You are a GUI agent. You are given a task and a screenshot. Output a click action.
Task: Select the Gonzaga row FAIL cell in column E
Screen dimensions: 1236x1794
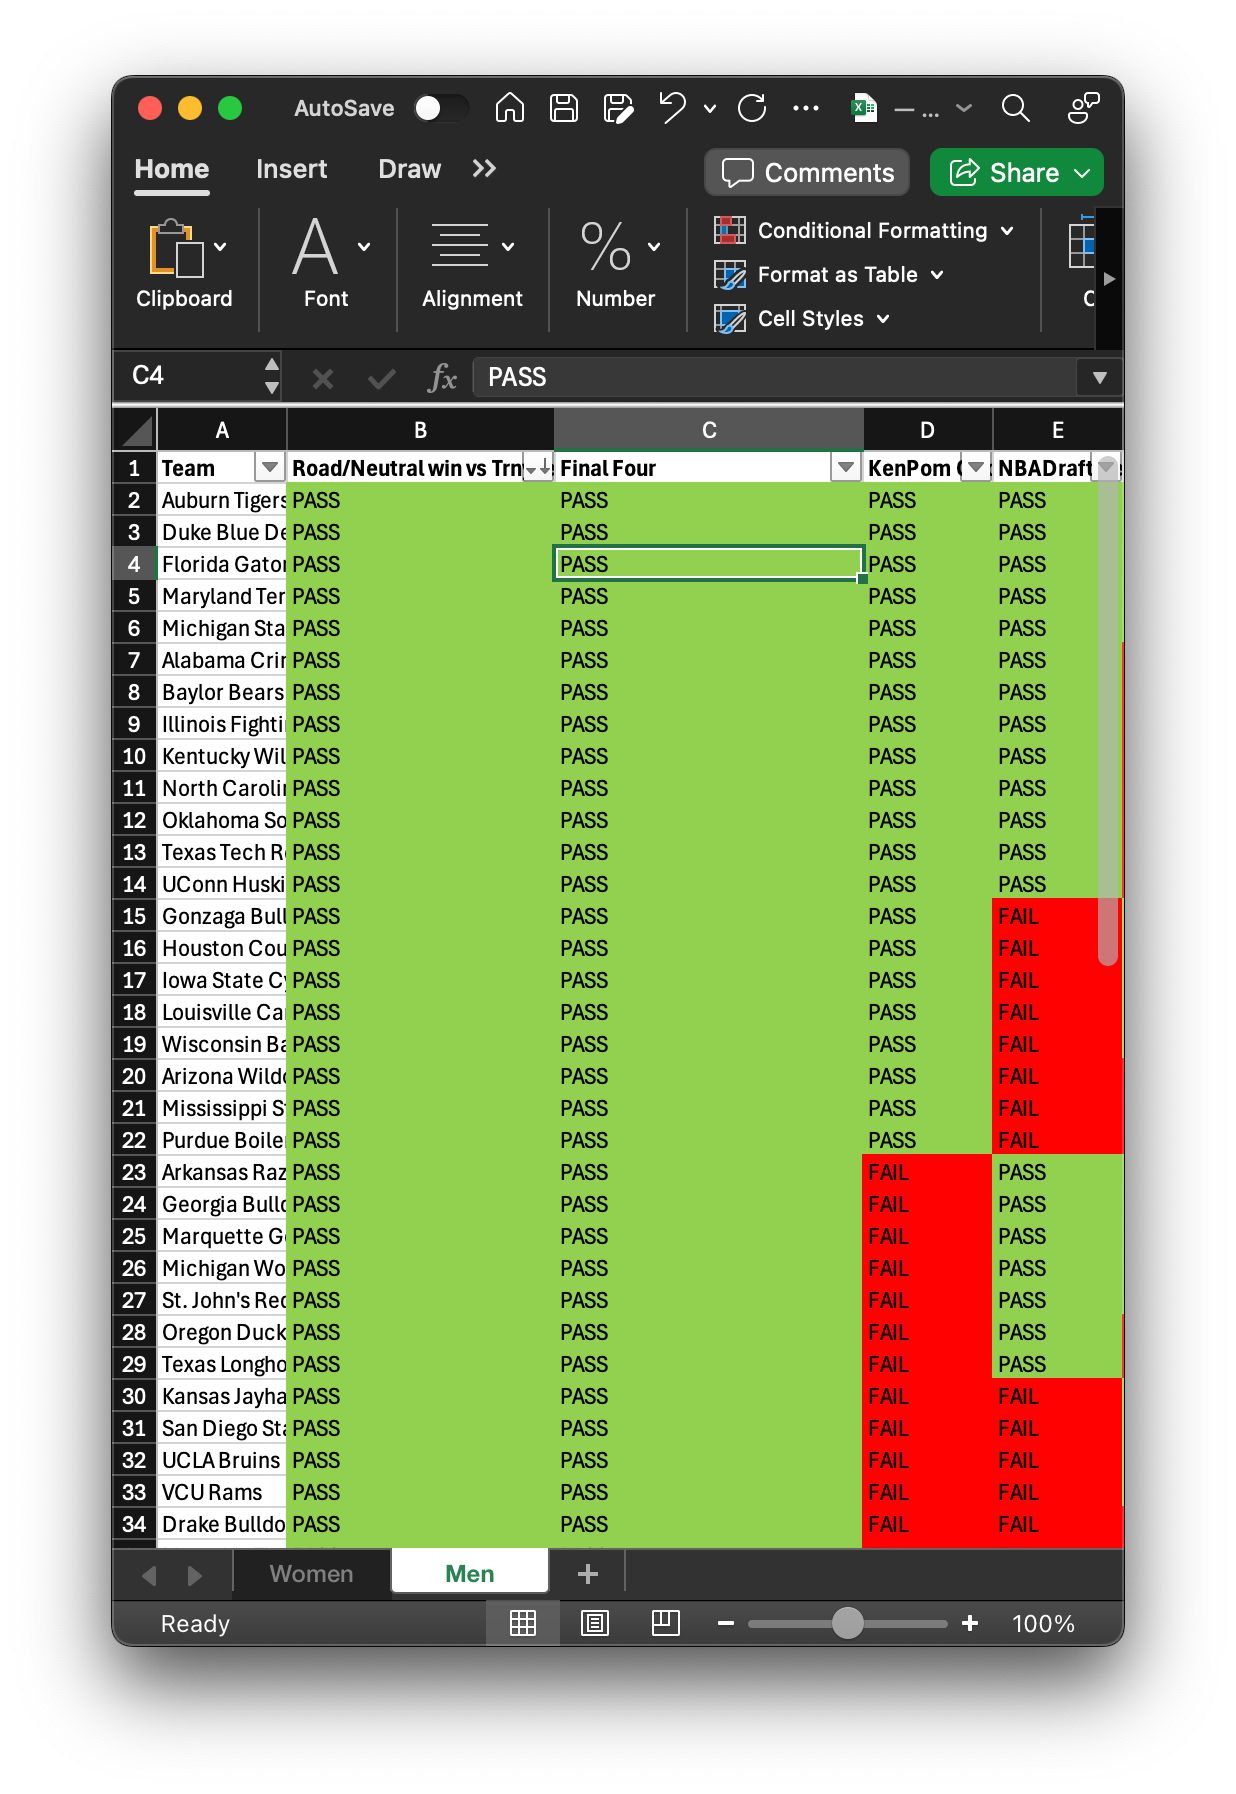pos(1058,916)
